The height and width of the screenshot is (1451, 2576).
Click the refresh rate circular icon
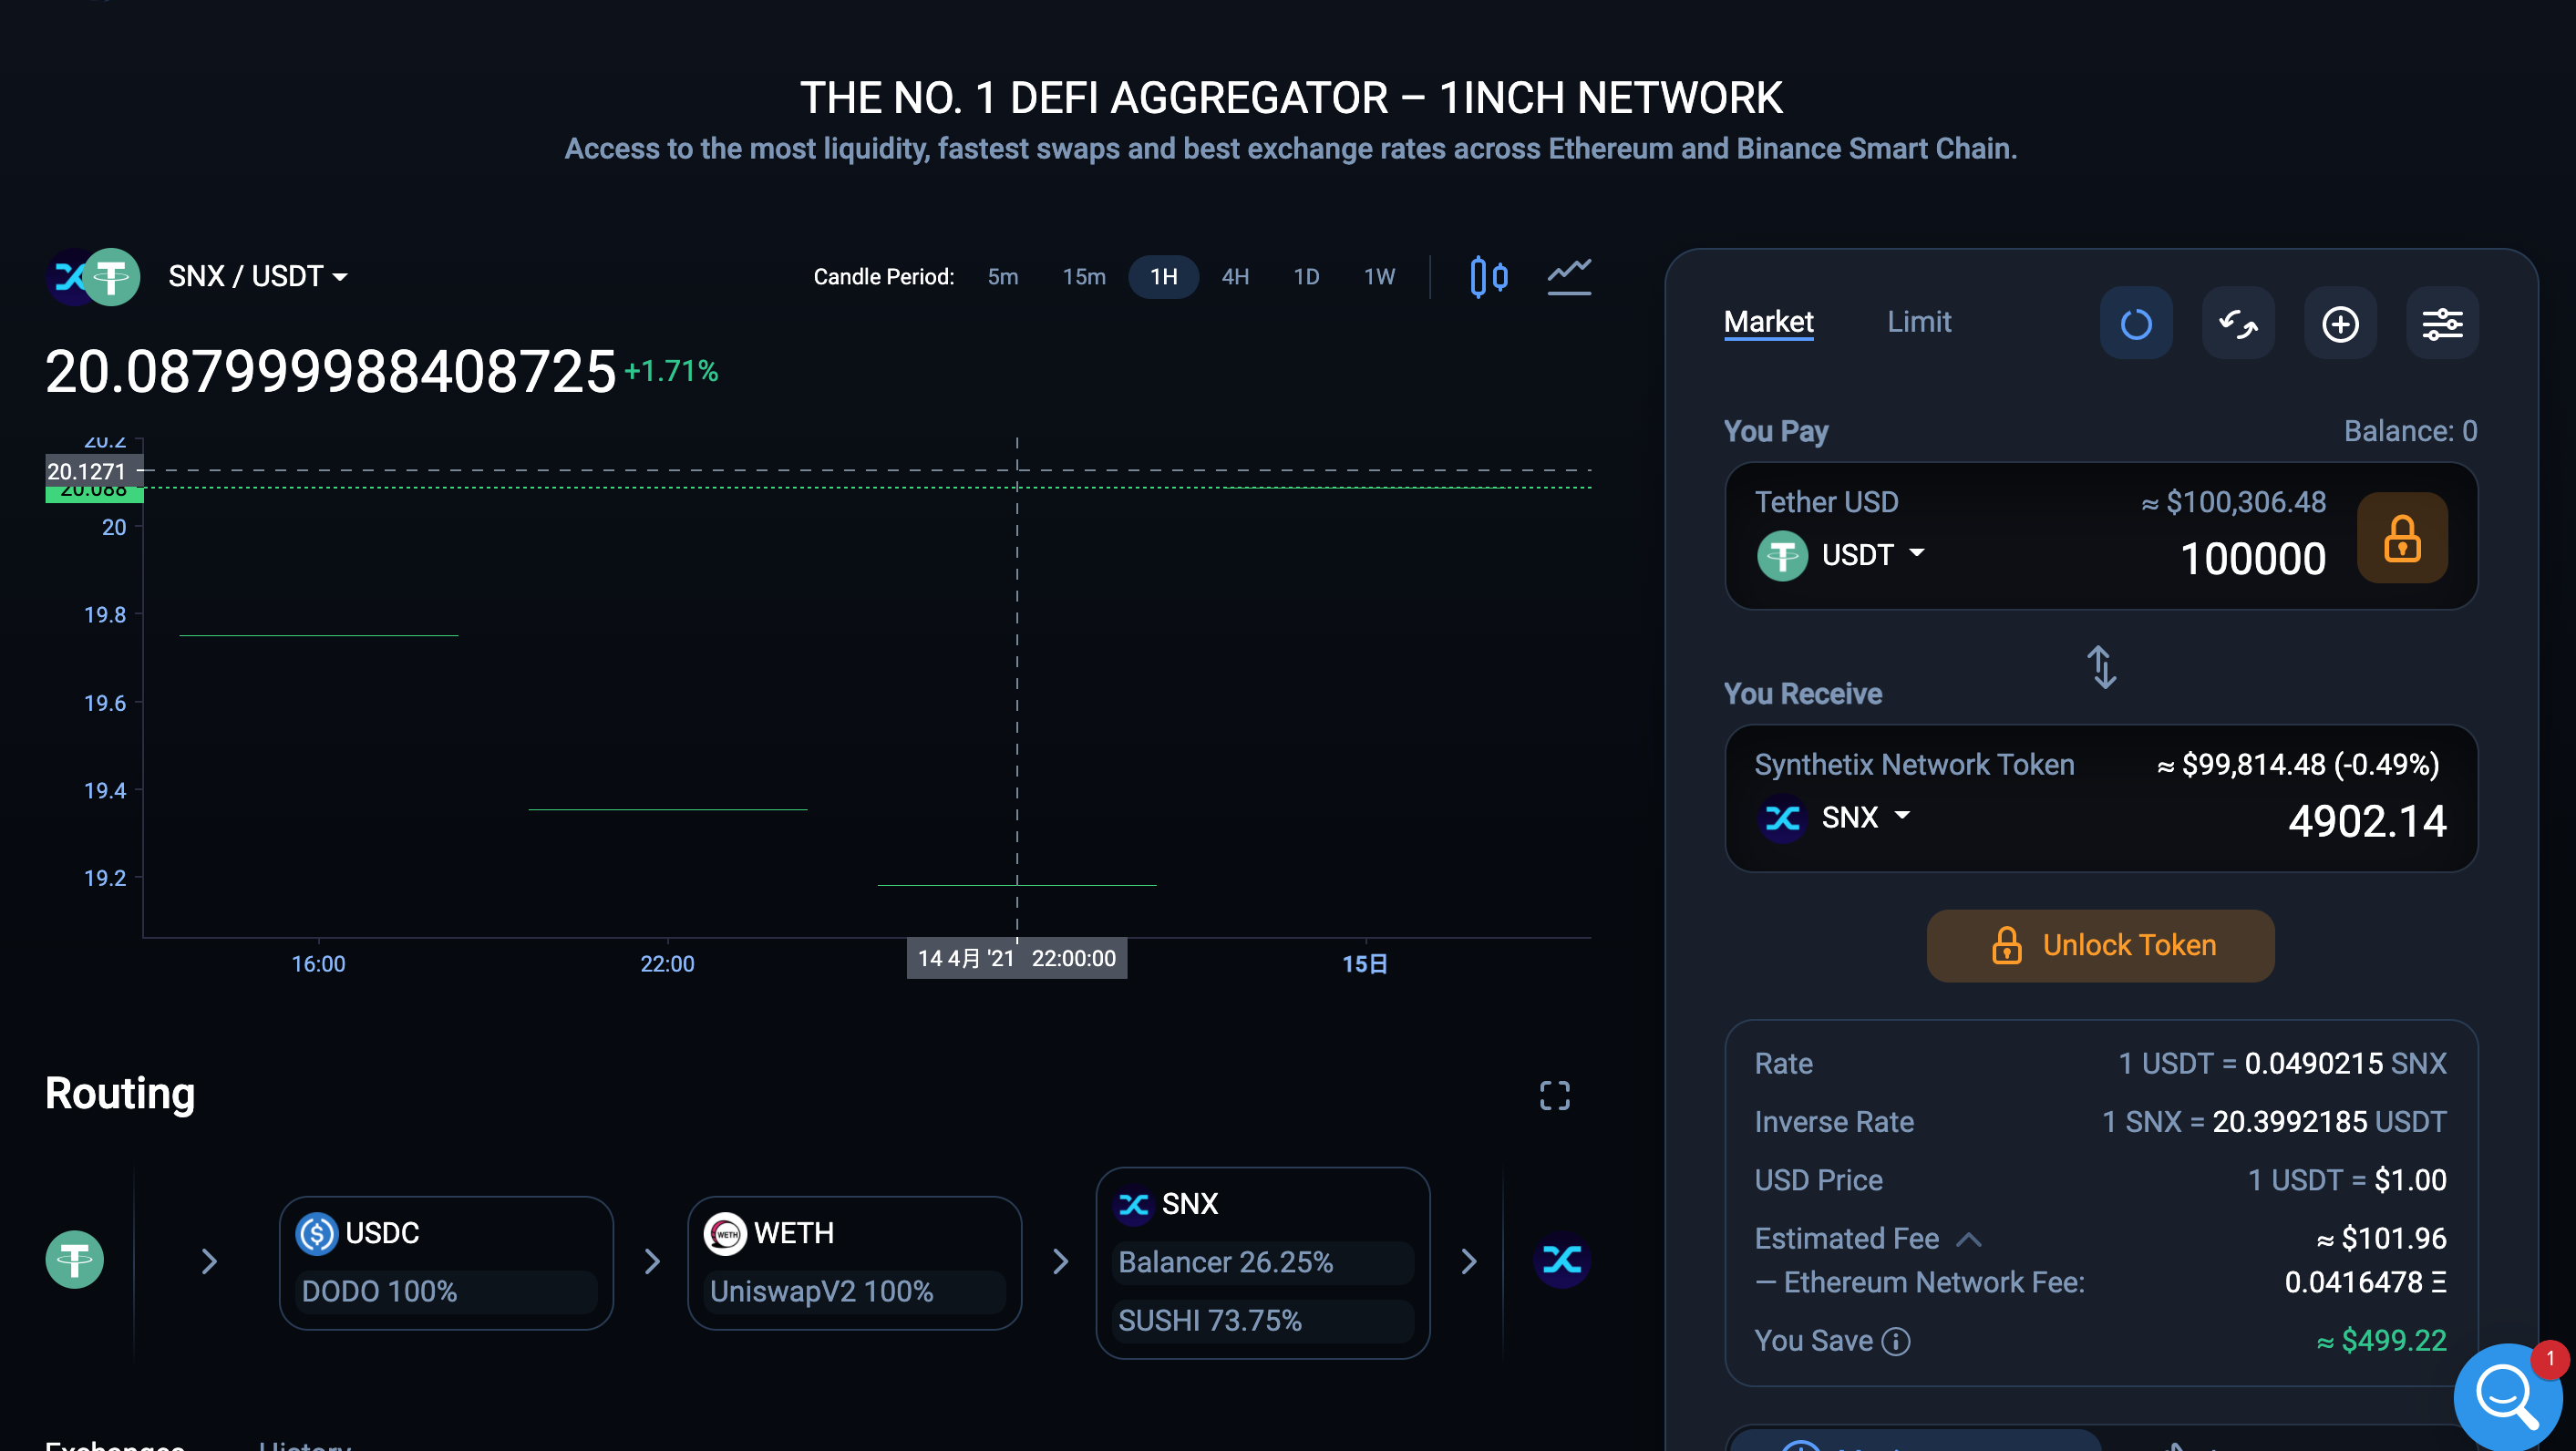click(x=2135, y=324)
